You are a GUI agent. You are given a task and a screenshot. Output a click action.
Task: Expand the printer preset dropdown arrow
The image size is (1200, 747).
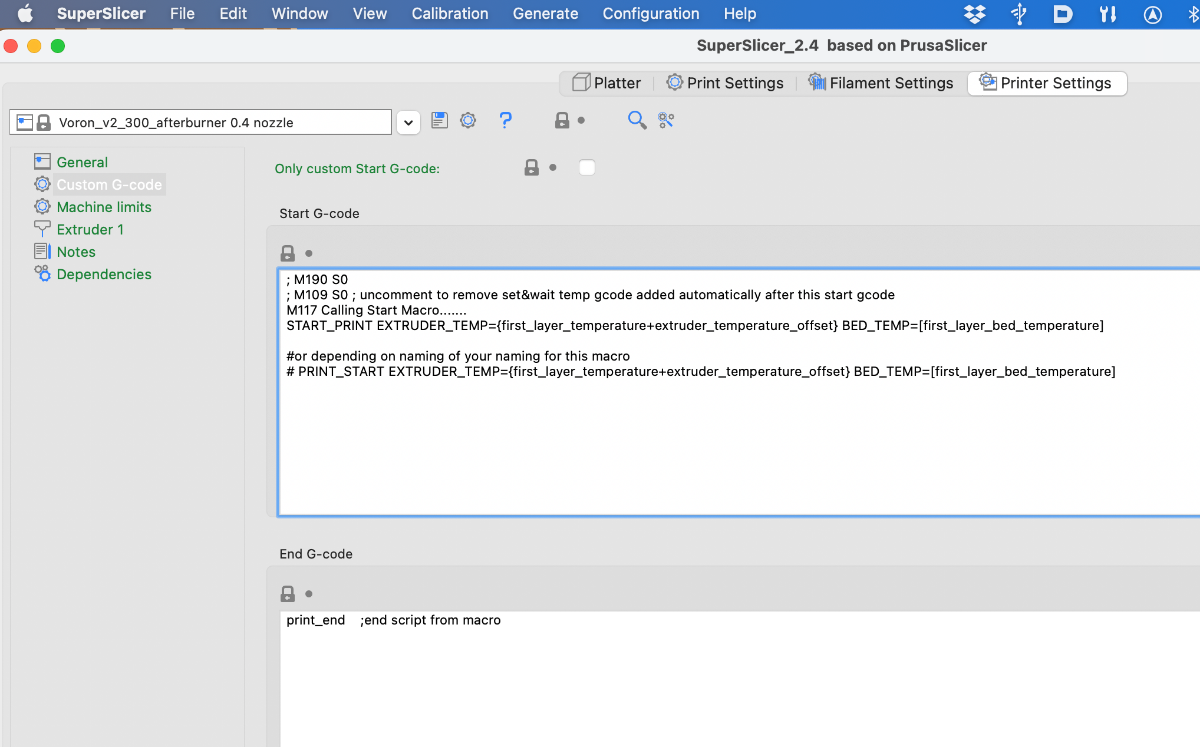(x=408, y=122)
